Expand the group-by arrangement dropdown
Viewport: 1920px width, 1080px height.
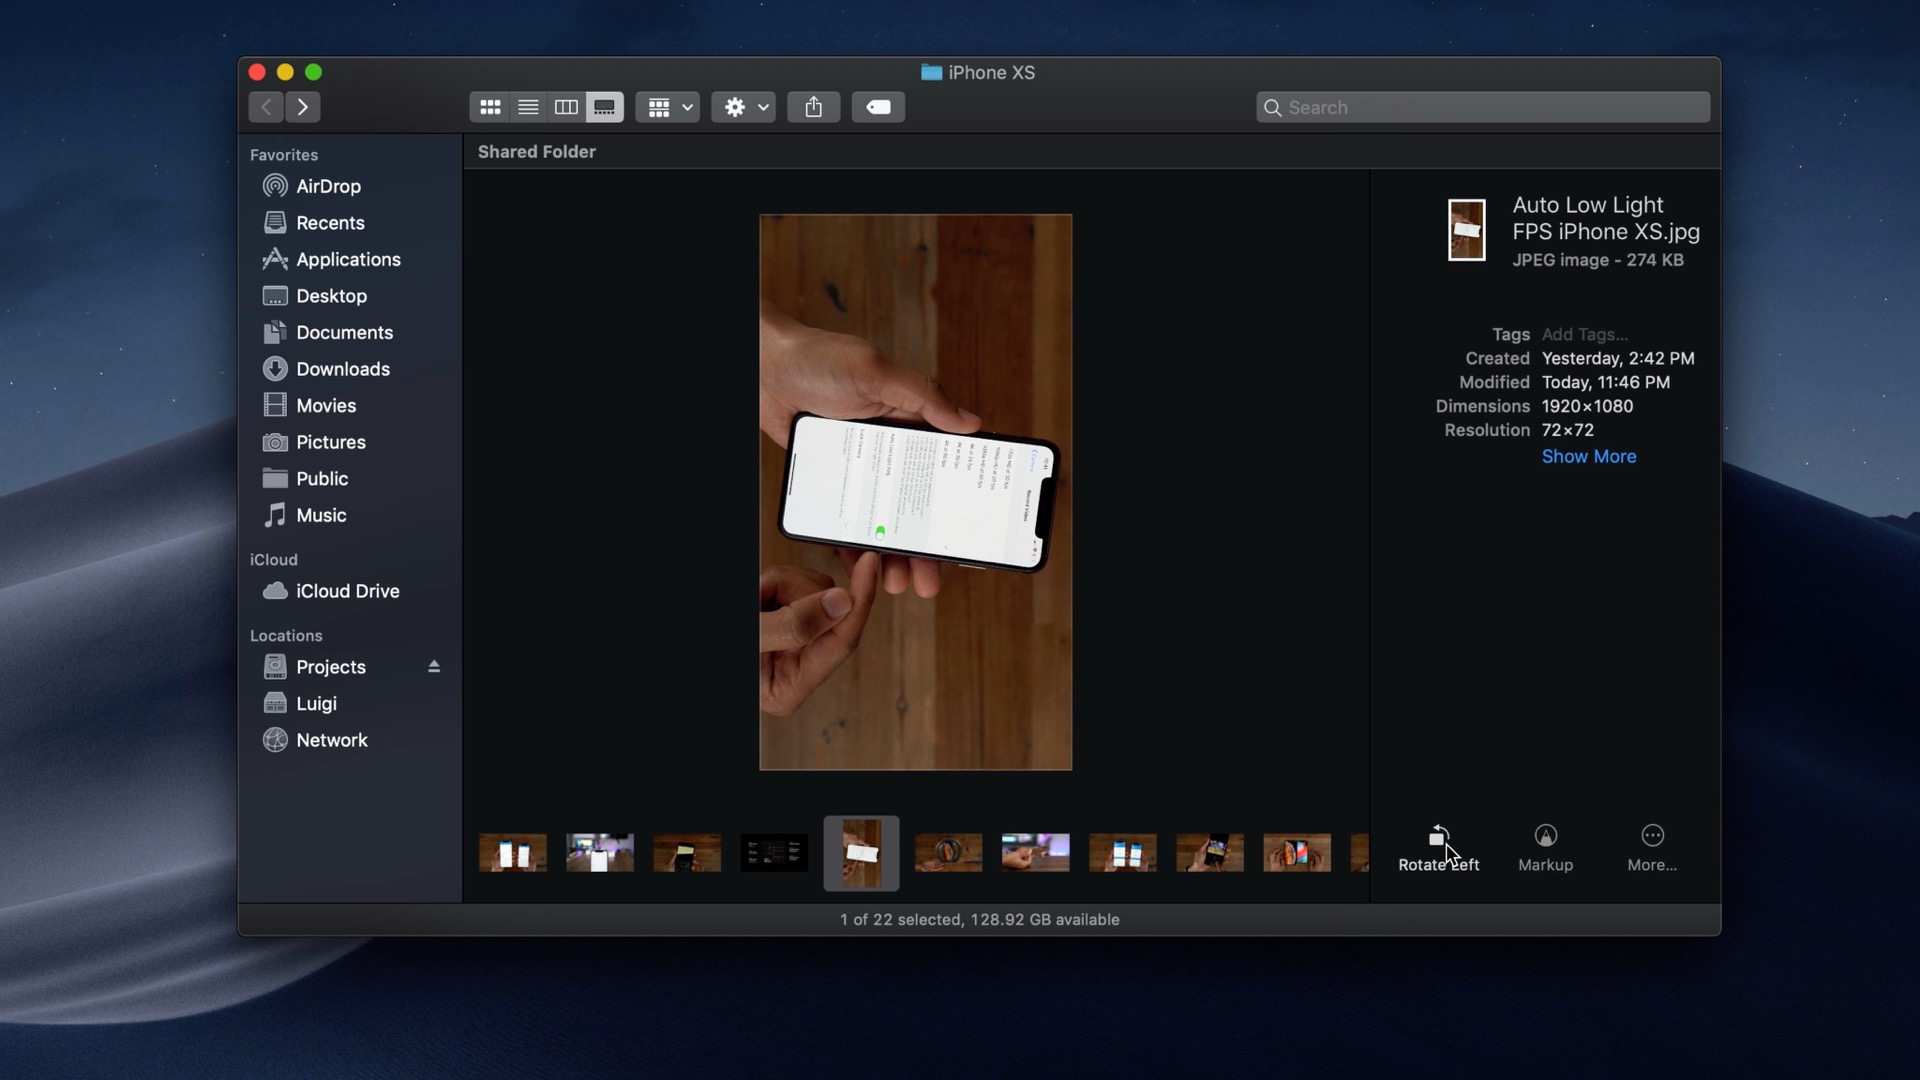[x=668, y=107]
